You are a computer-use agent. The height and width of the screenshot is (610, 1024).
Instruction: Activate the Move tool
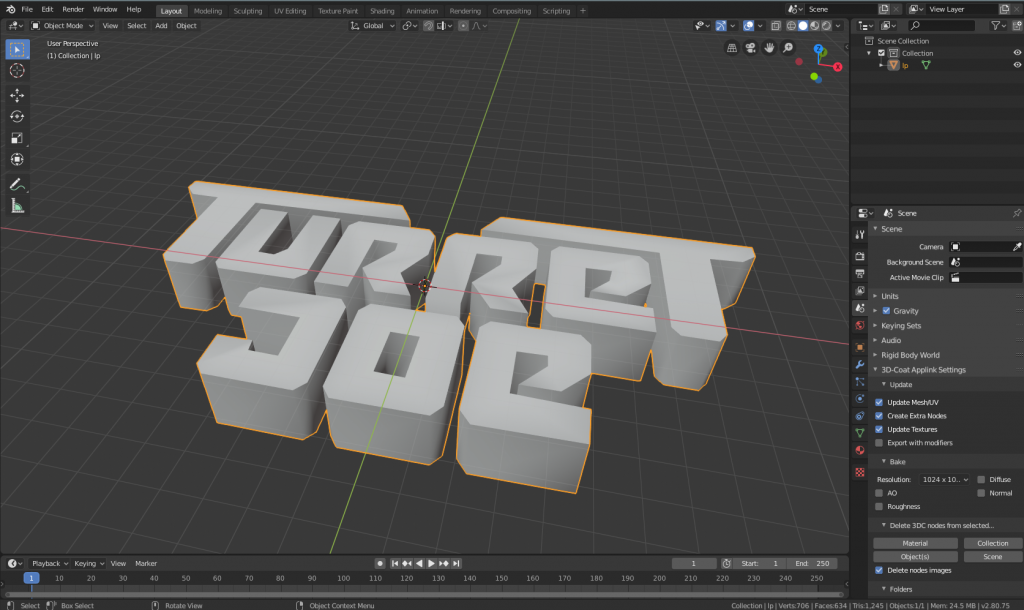[x=17, y=95]
